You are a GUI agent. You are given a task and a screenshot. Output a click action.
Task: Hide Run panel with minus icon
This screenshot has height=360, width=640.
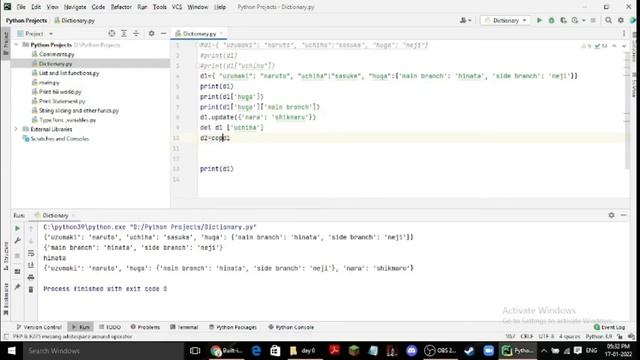(x=624, y=215)
